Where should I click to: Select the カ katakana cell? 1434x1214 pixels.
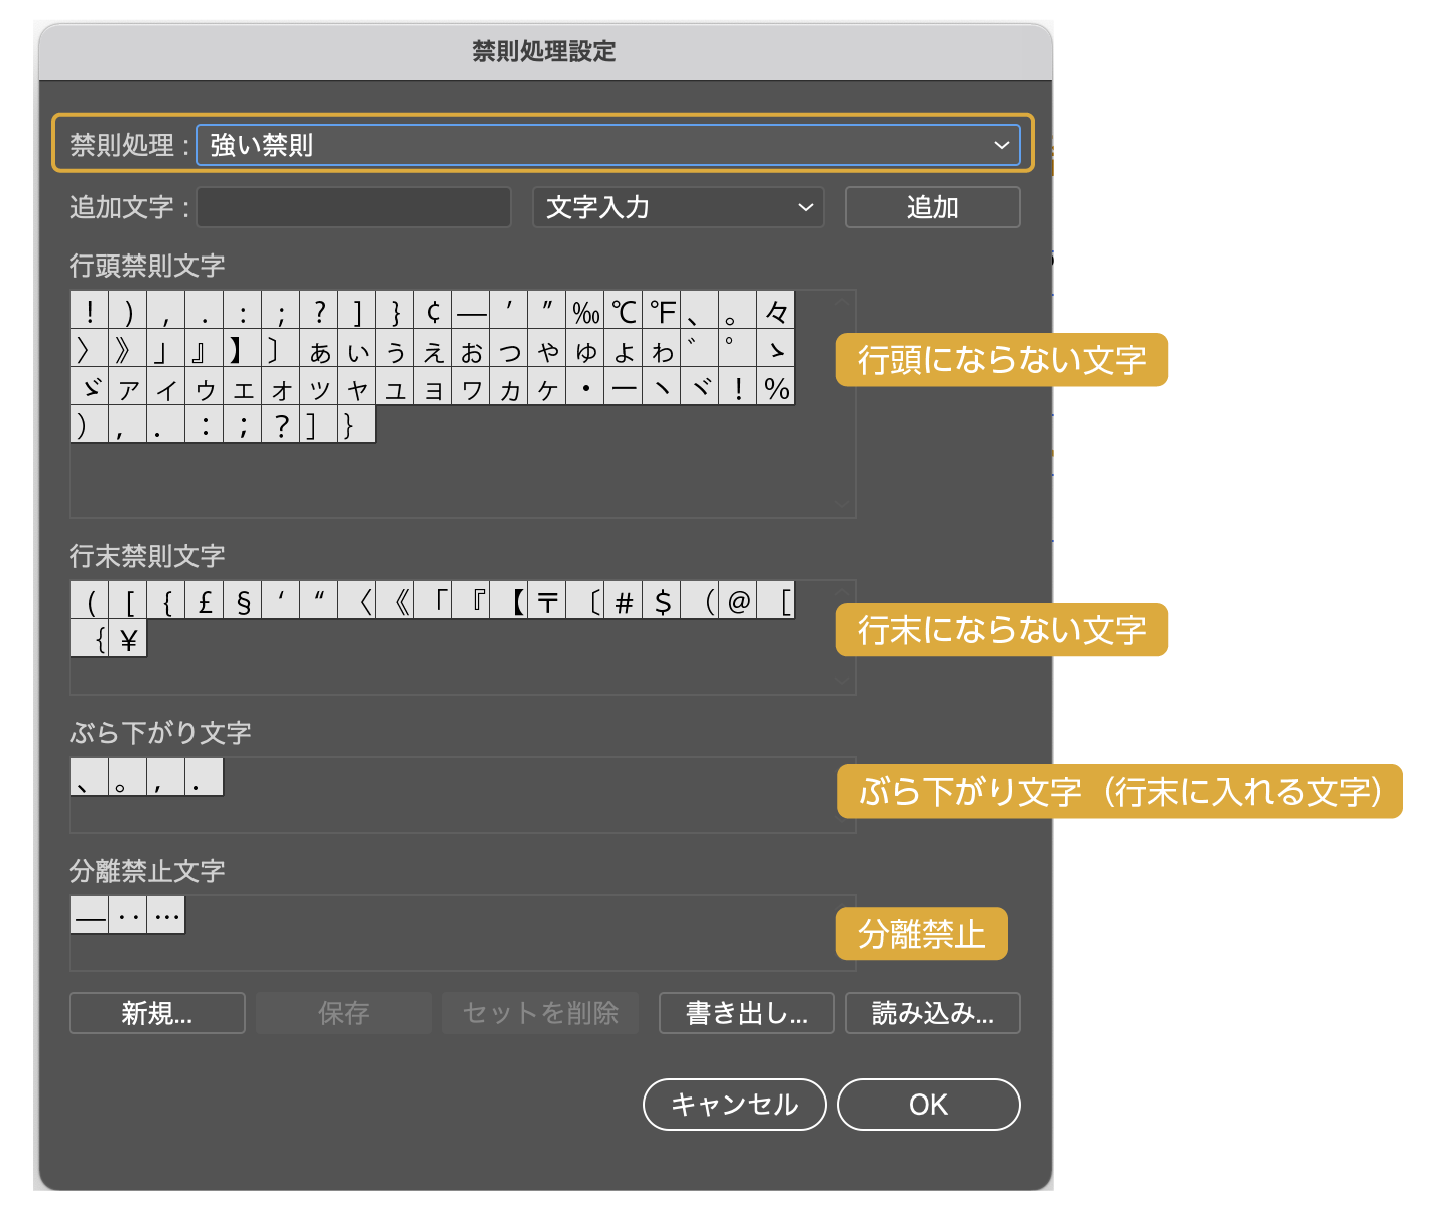click(510, 386)
